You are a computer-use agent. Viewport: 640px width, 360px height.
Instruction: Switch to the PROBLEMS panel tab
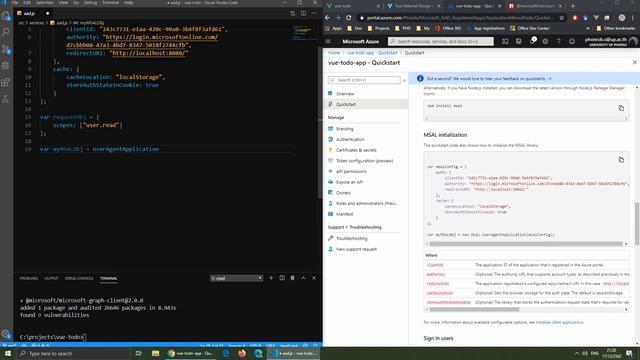click(29, 278)
